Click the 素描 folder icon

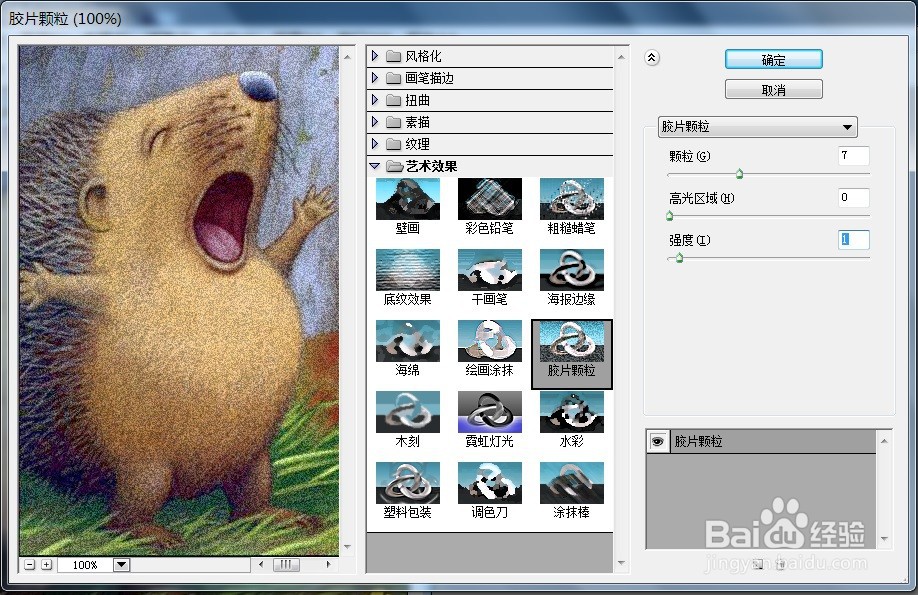click(393, 122)
